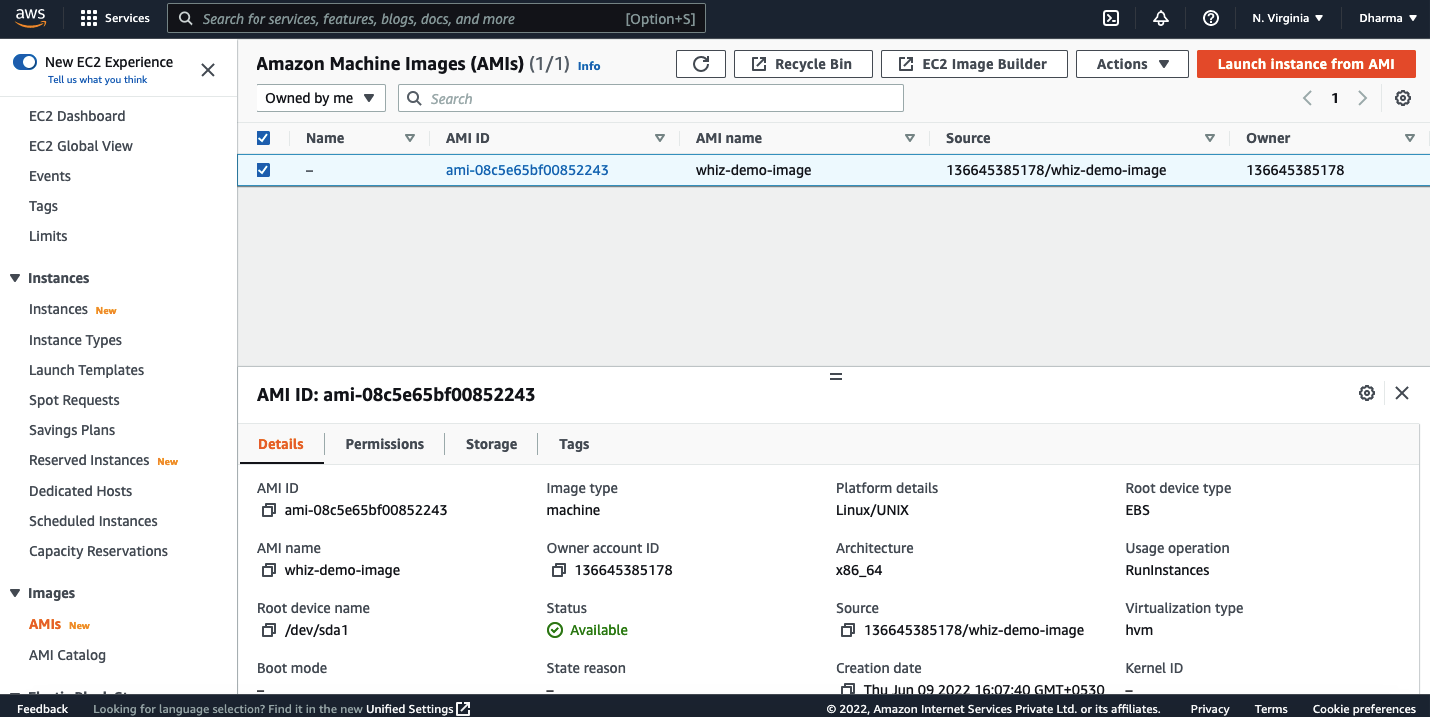Copy the AMI name whiz-demo-image

tap(268, 570)
